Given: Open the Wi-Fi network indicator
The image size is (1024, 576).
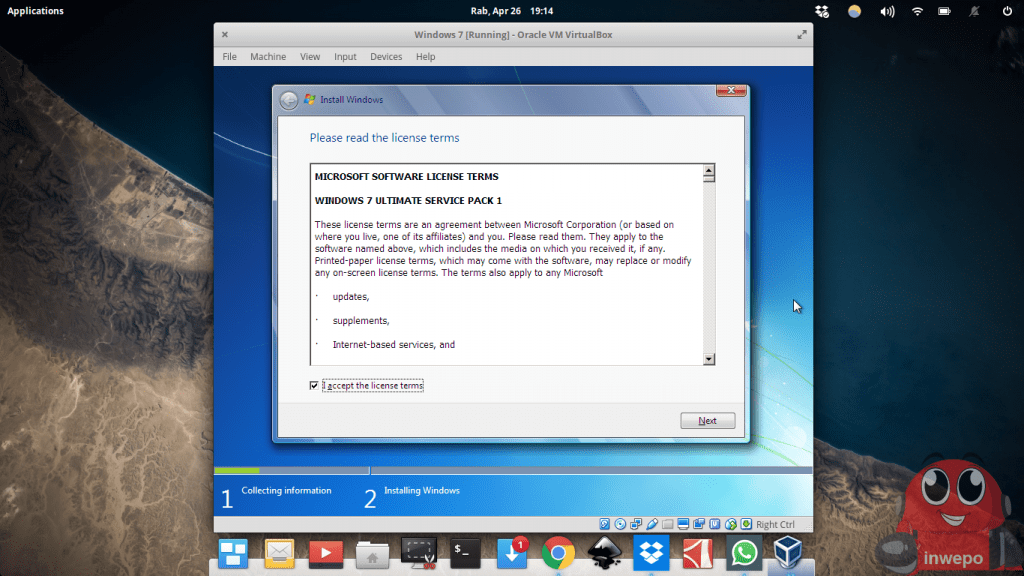Looking at the screenshot, I should (917, 11).
